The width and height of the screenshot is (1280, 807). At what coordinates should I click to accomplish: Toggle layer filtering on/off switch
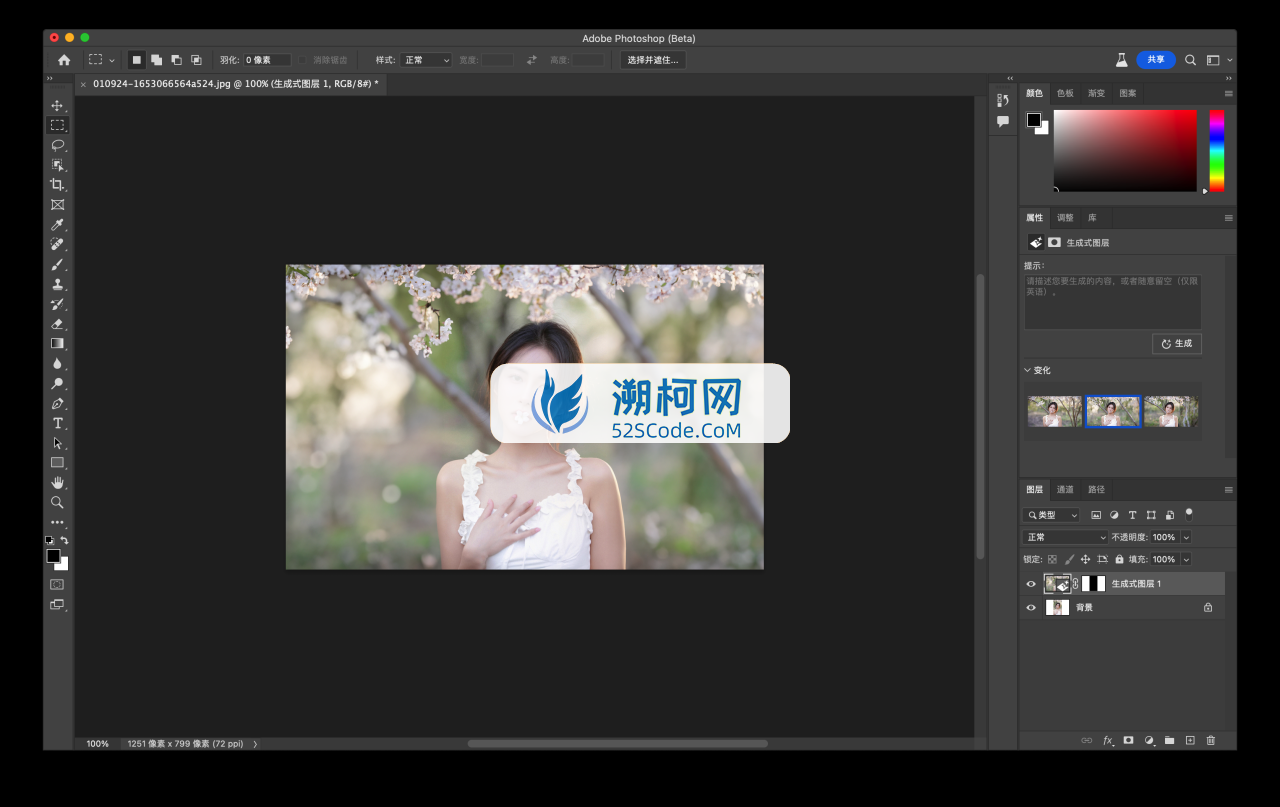click(x=1189, y=513)
